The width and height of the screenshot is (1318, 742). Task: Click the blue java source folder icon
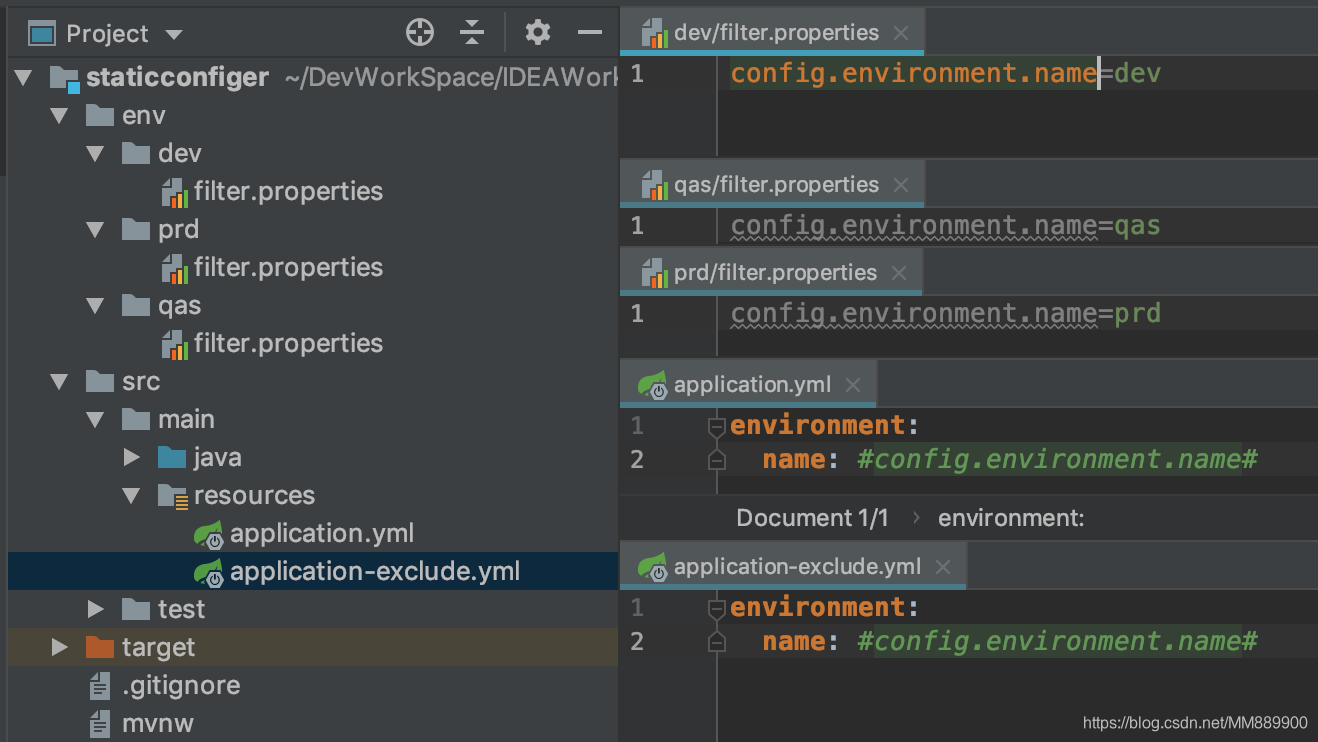172,457
